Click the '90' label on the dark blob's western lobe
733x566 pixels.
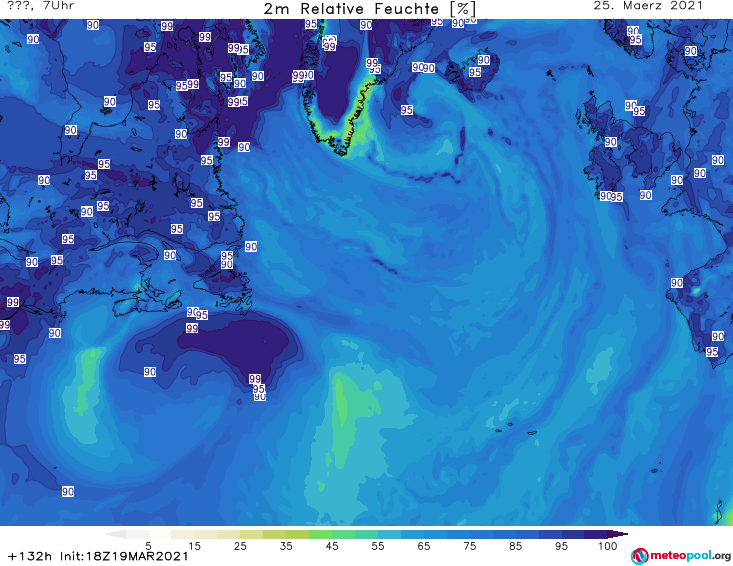click(x=150, y=372)
